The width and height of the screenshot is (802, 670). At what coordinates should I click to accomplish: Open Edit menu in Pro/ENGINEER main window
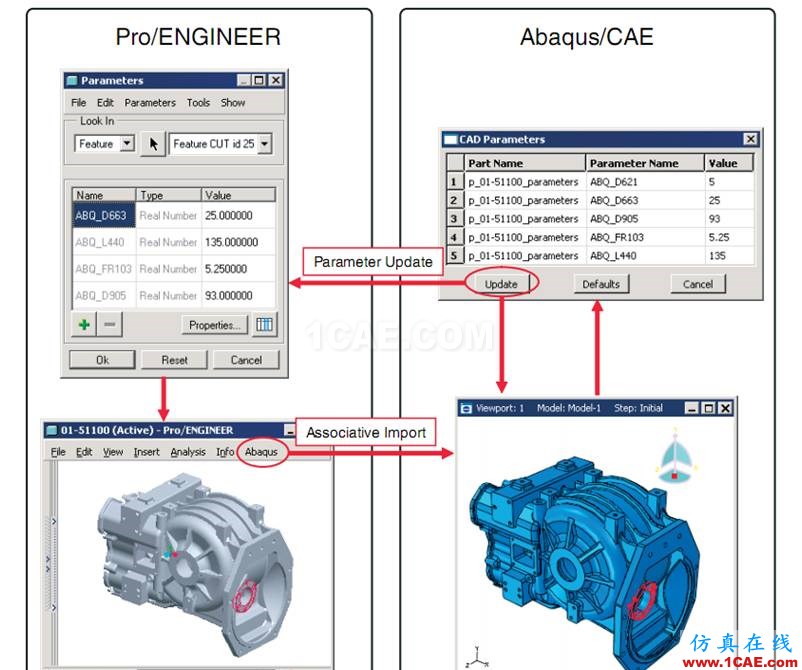point(84,452)
